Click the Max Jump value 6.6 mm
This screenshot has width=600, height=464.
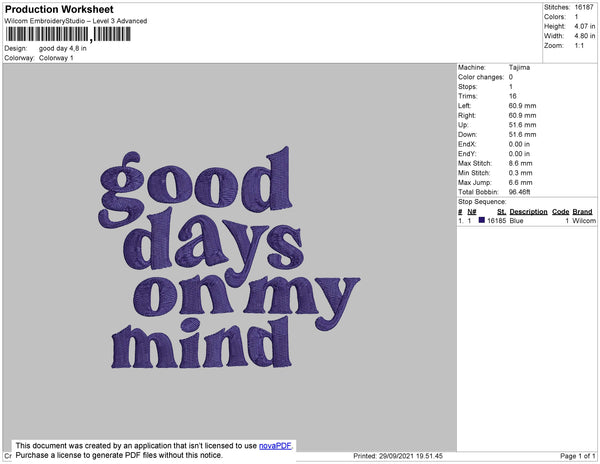[x=520, y=182]
